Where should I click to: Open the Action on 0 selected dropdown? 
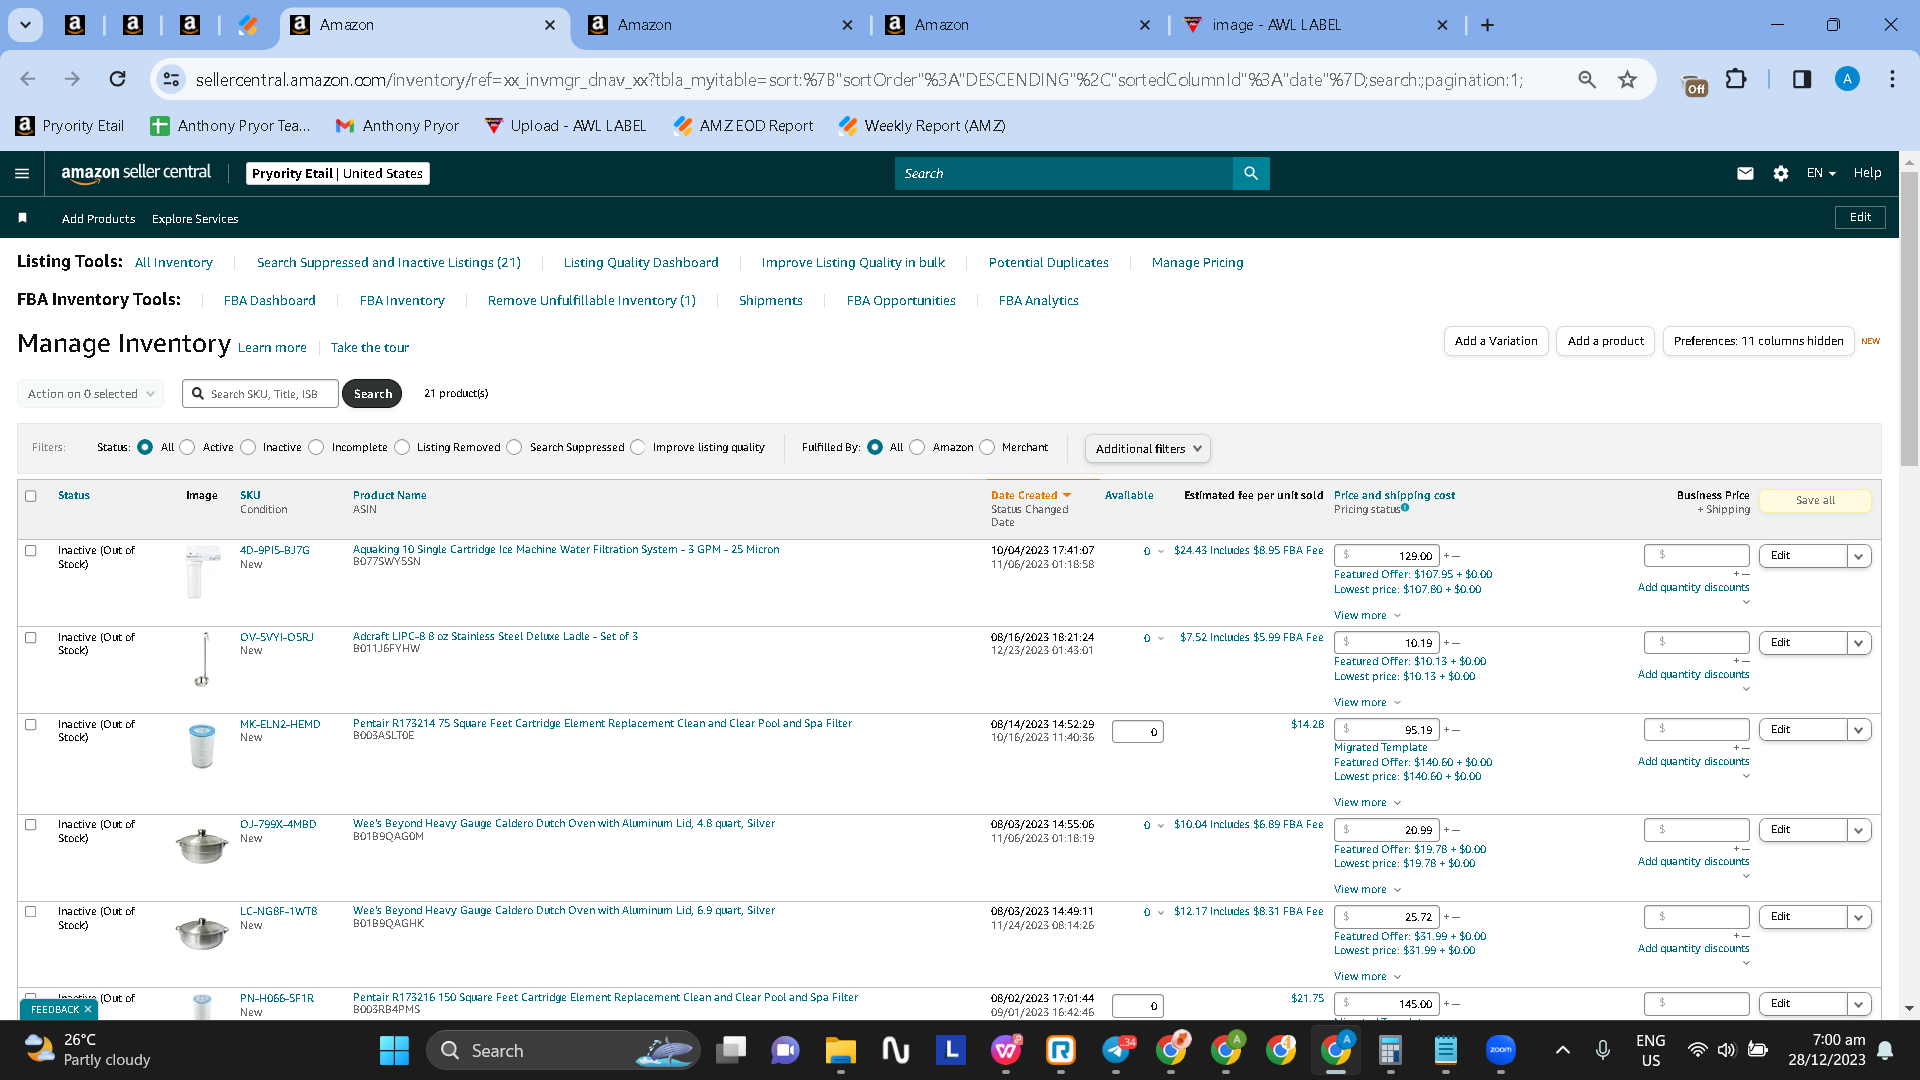tap(91, 394)
